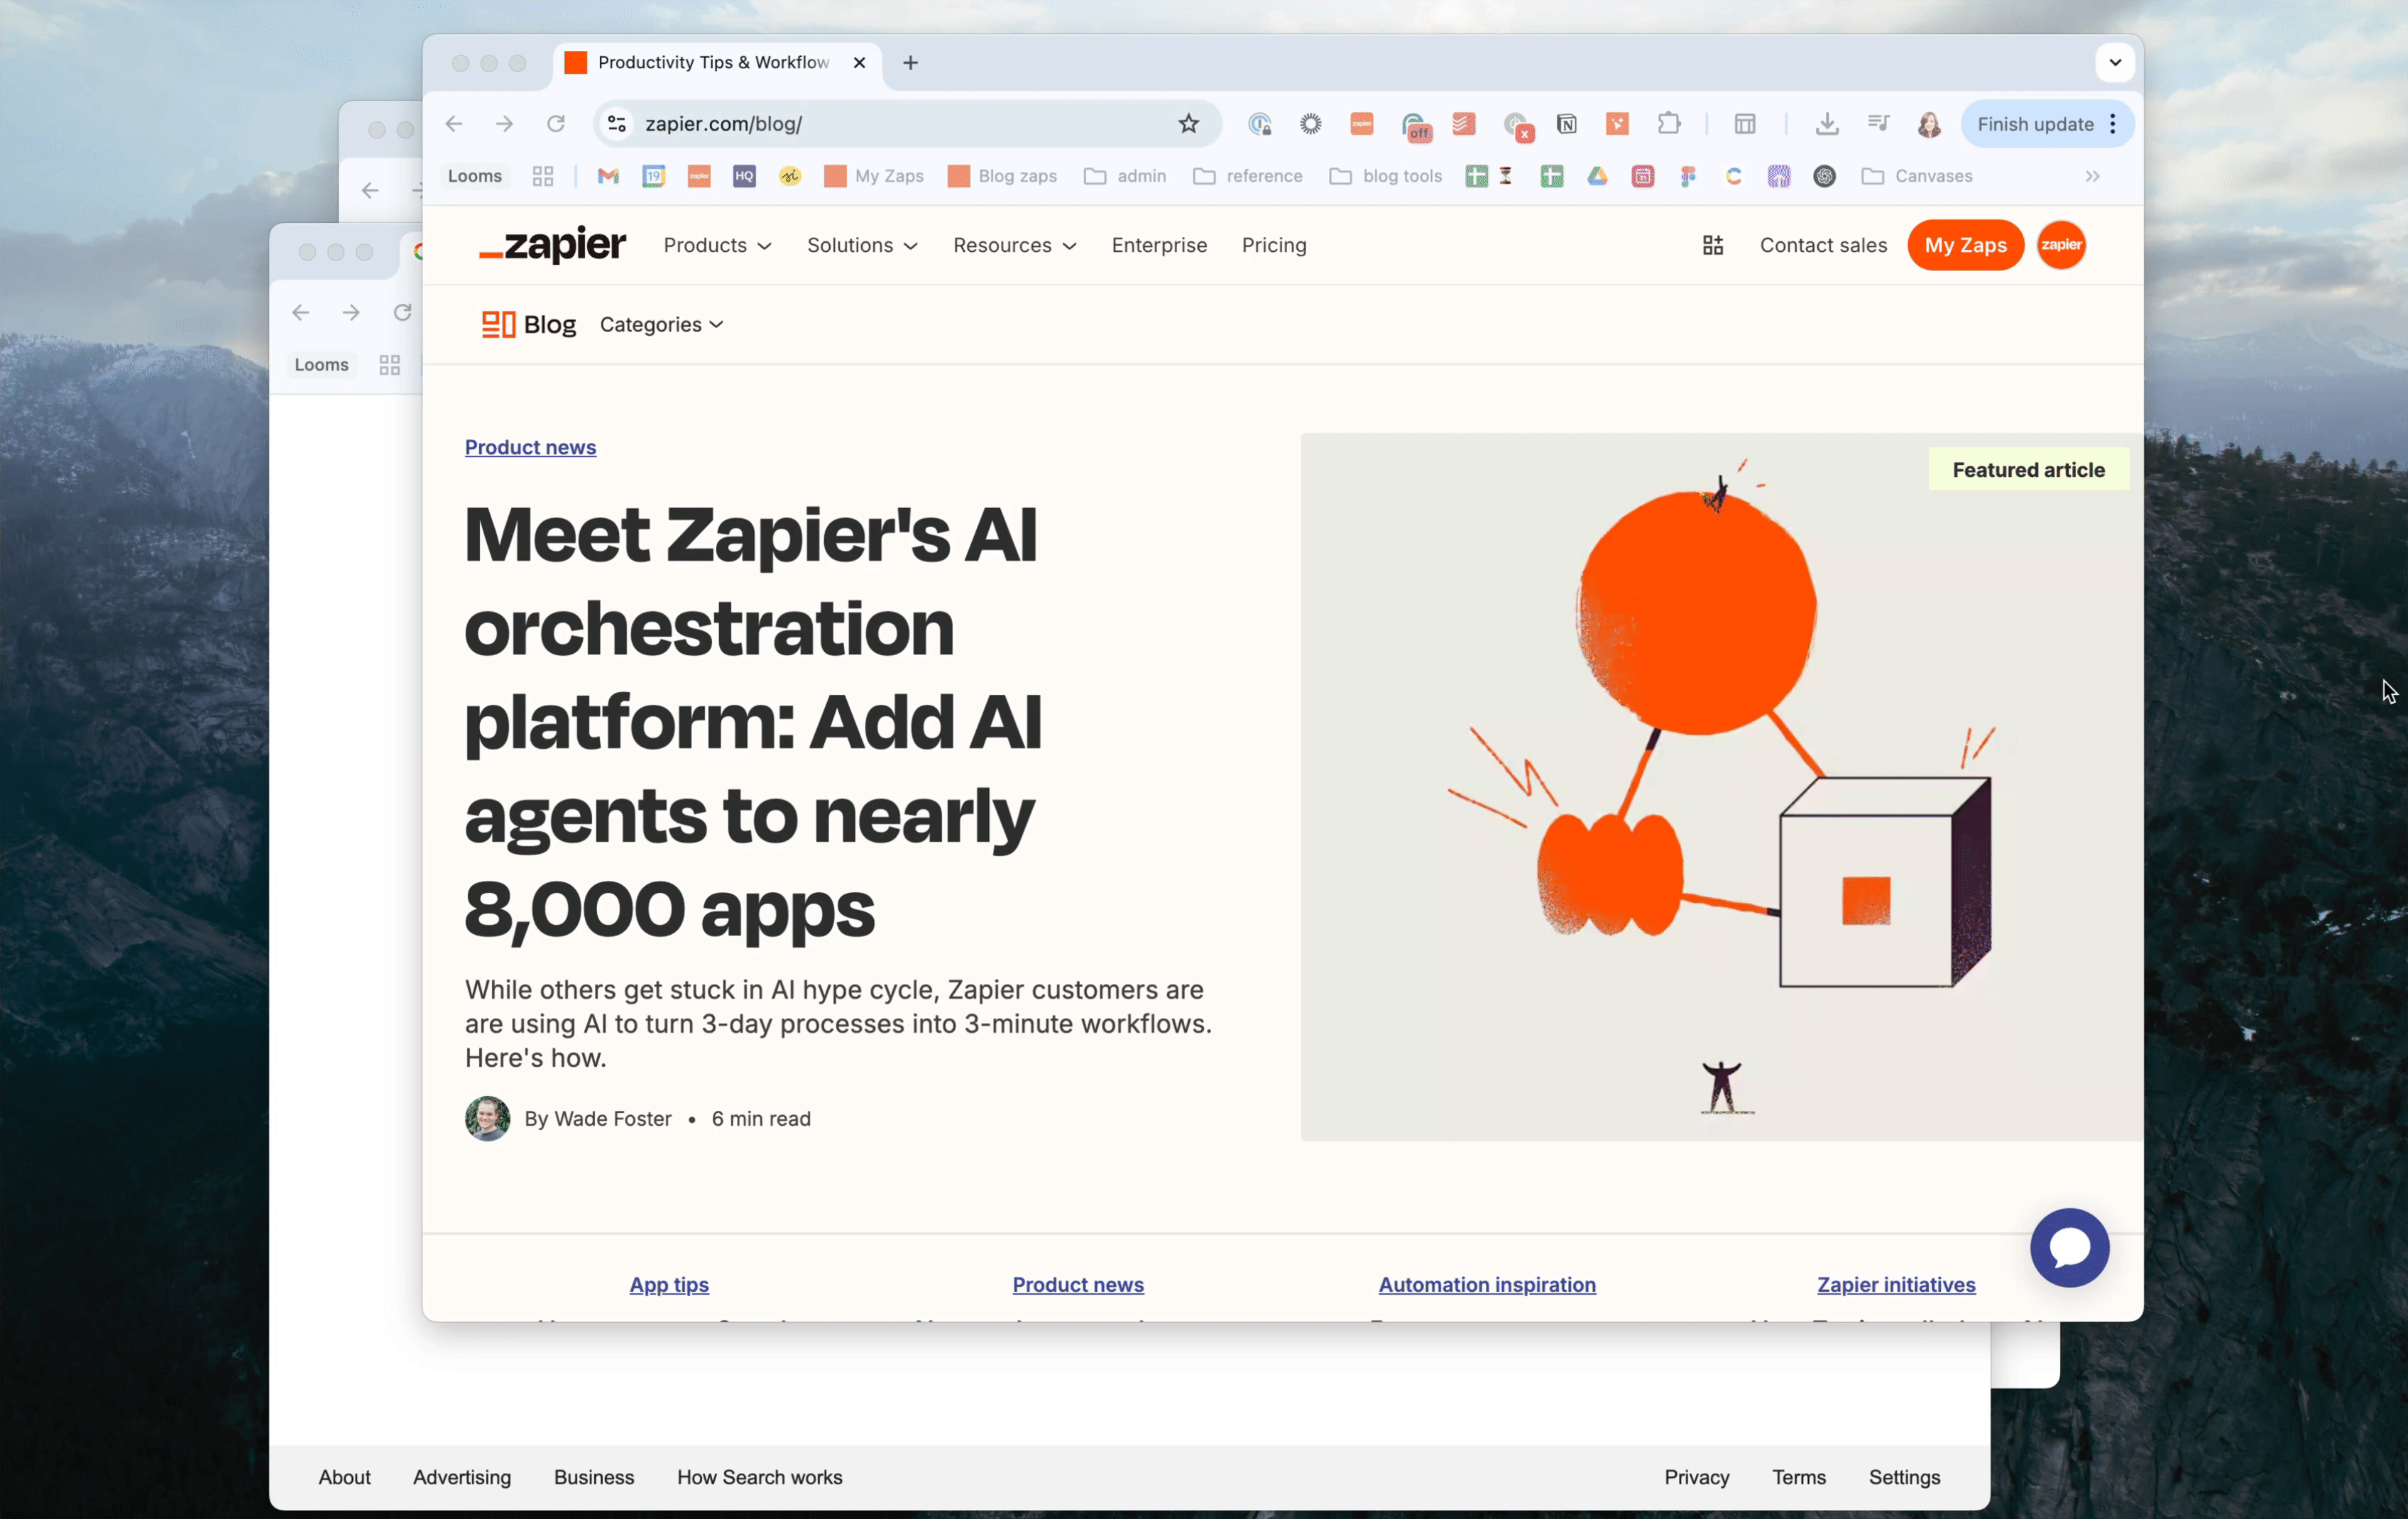The image size is (2408, 1519).
Task: Bookmark this page with the star icon
Action: 1188,124
